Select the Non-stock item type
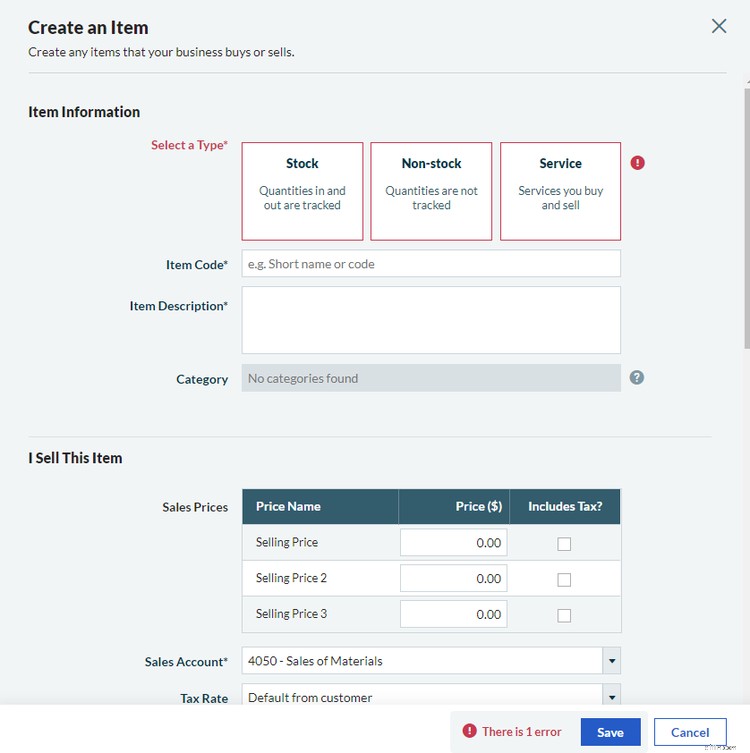This screenshot has height=753, width=750. coord(431,191)
